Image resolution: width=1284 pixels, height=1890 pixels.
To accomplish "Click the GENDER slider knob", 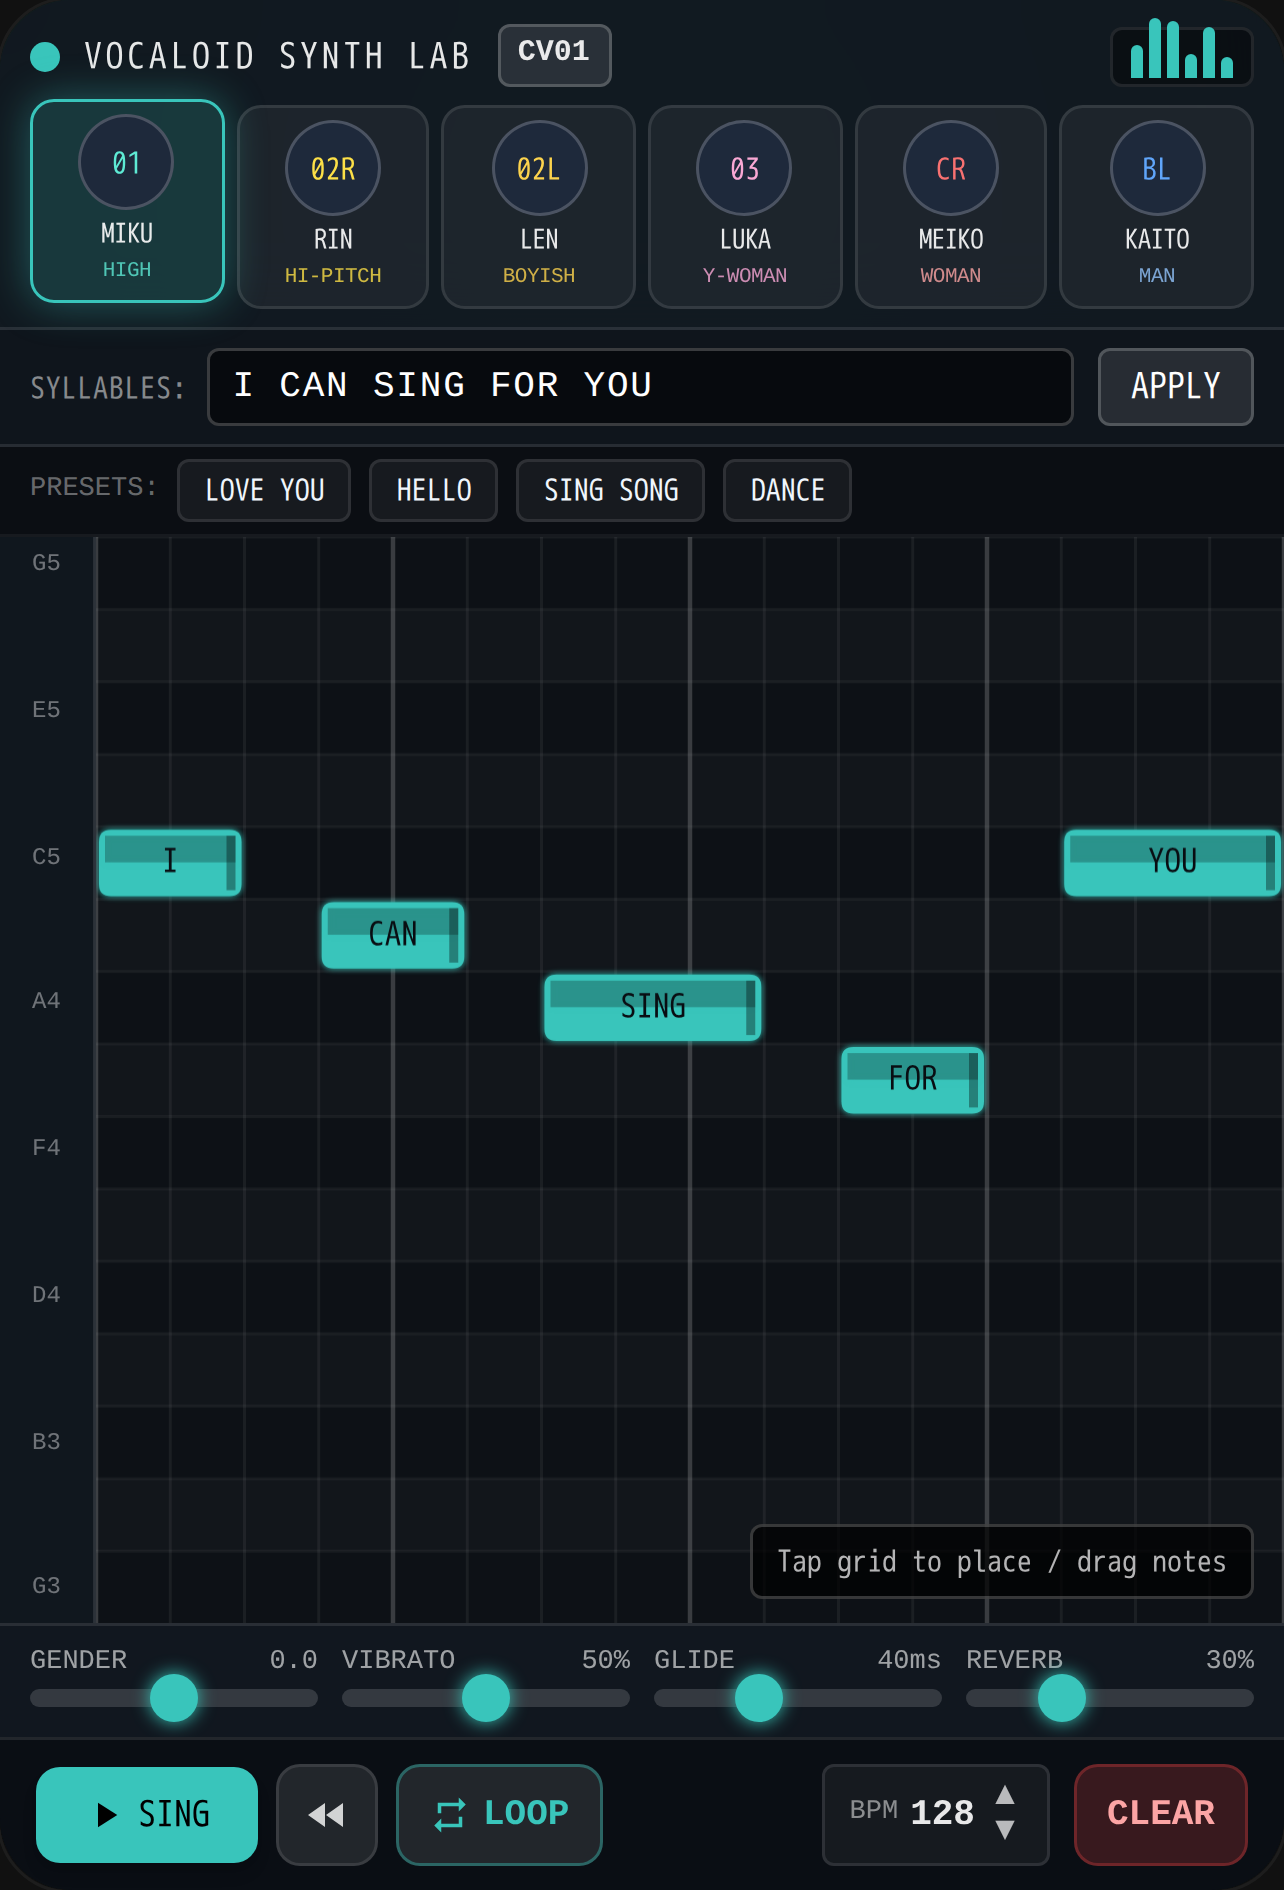I will pyautogui.click(x=174, y=1698).
